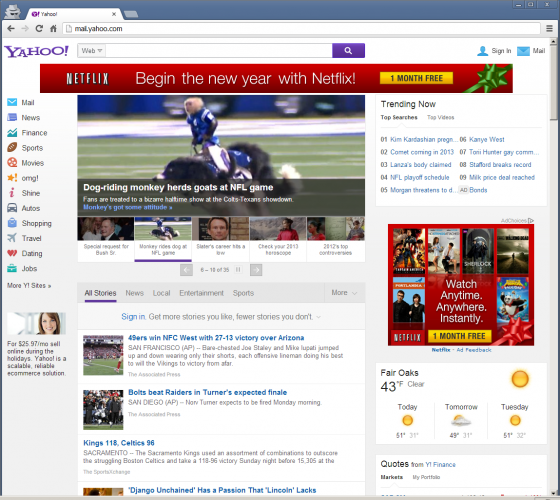Click the purple search magnifier button
The image size is (560, 500).
pos(348,51)
